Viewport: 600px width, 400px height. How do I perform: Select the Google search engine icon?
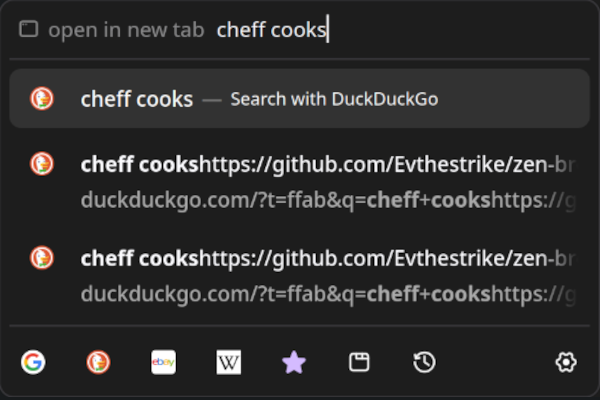coord(33,362)
